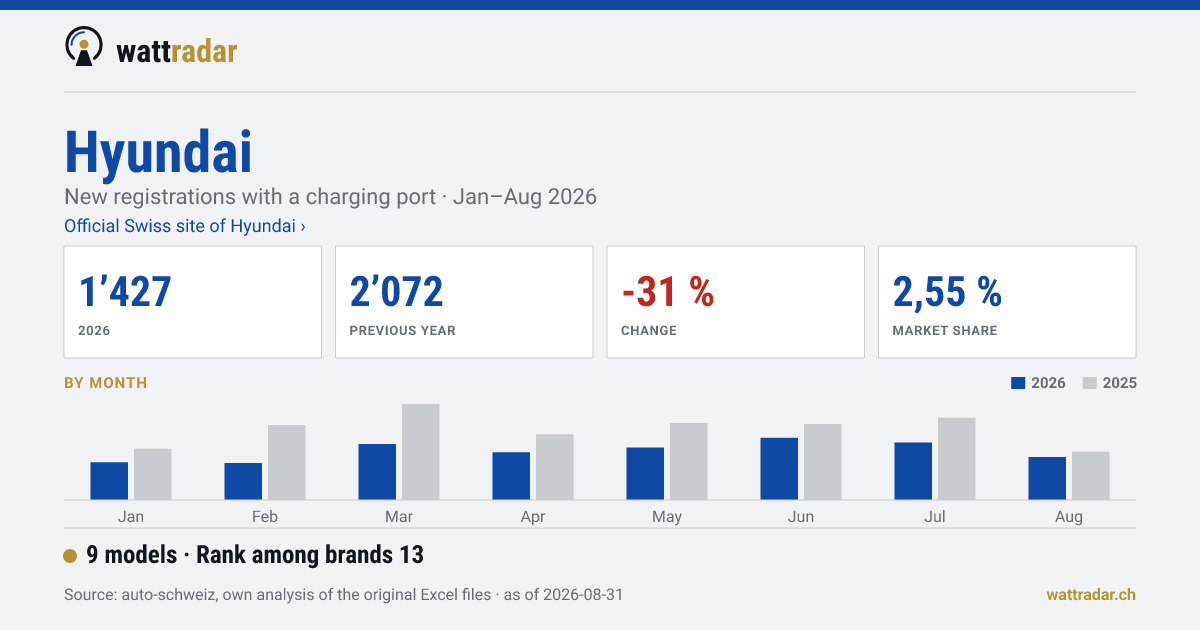
Task: Click the gray 2025 legend swatch
Action: tap(1090, 383)
